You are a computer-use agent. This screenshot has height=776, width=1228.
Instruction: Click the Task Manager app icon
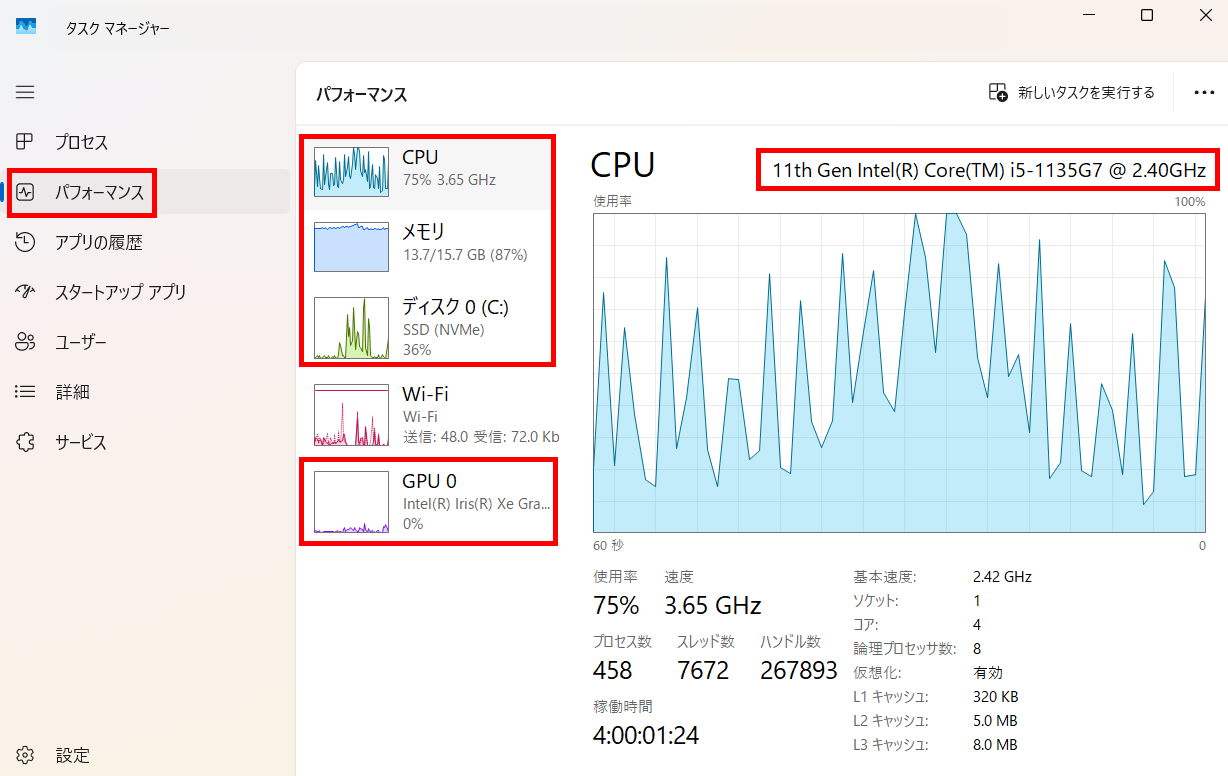26,27
